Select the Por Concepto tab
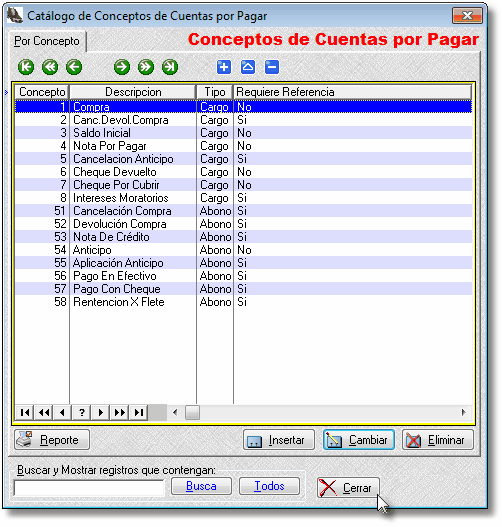Screen dimensions: 502x527 click(47, 41)
